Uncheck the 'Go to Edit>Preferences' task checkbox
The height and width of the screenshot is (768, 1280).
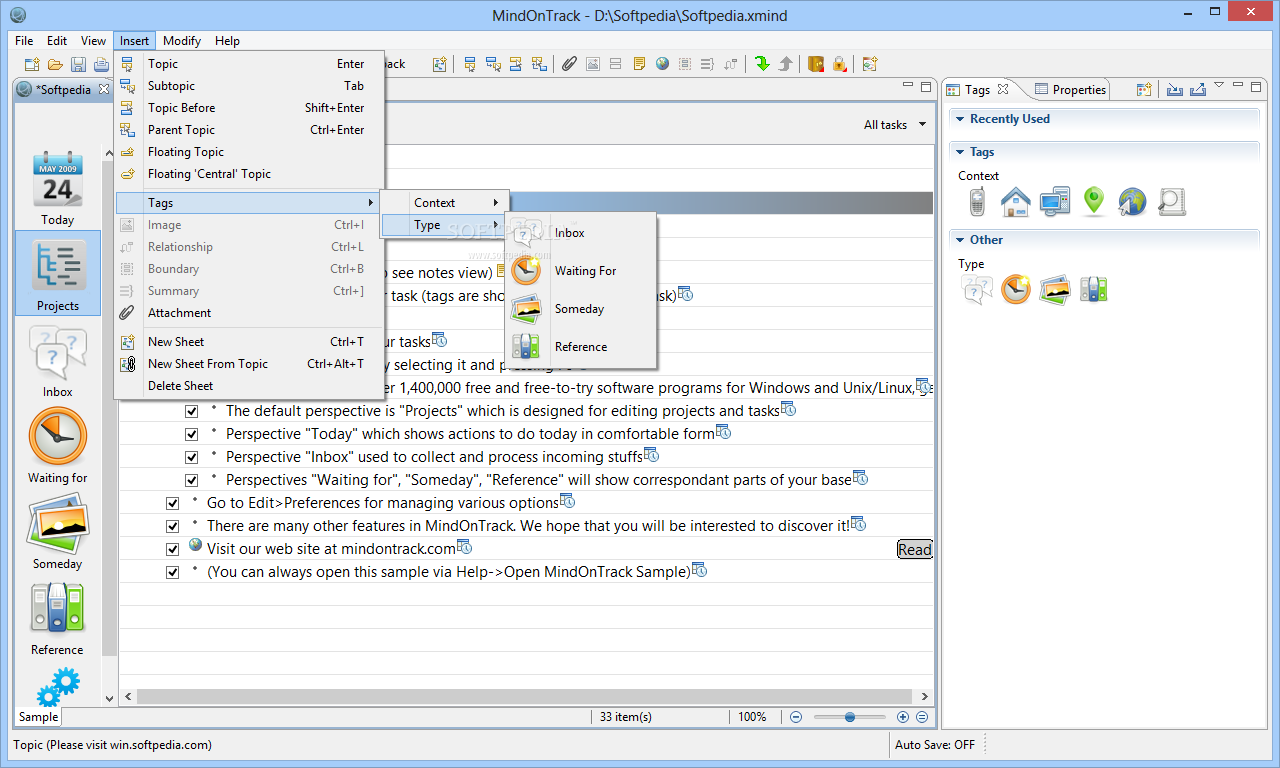pos(173,503)
